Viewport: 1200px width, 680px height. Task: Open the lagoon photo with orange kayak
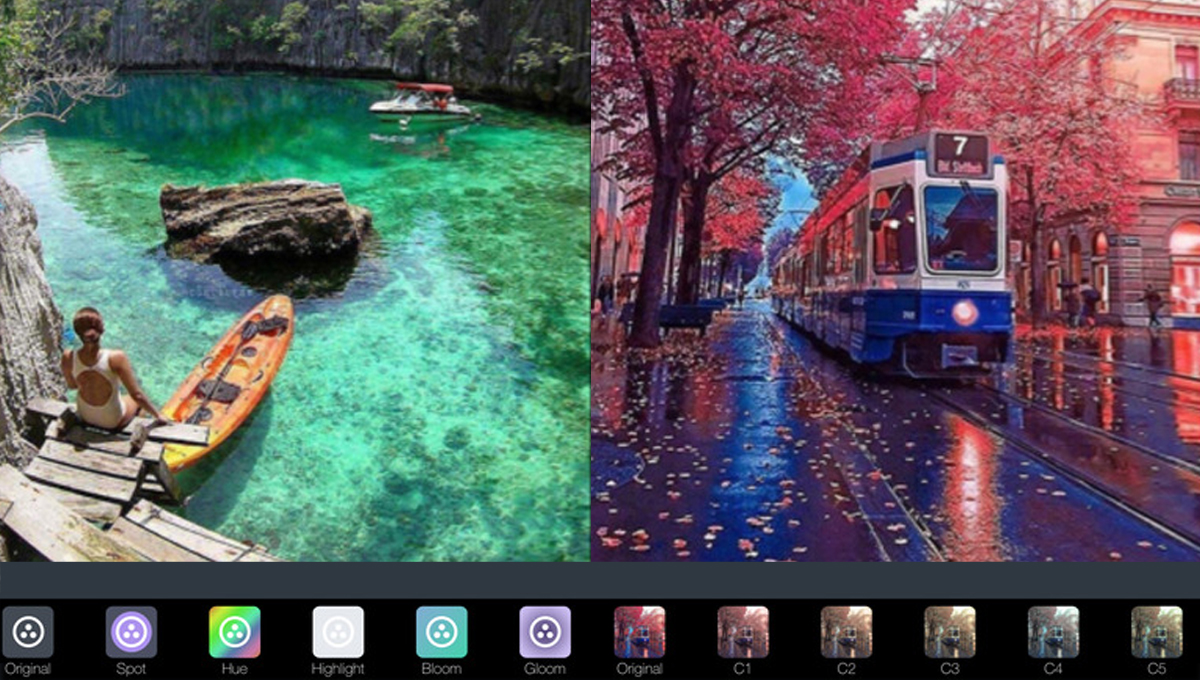[295, 280]
